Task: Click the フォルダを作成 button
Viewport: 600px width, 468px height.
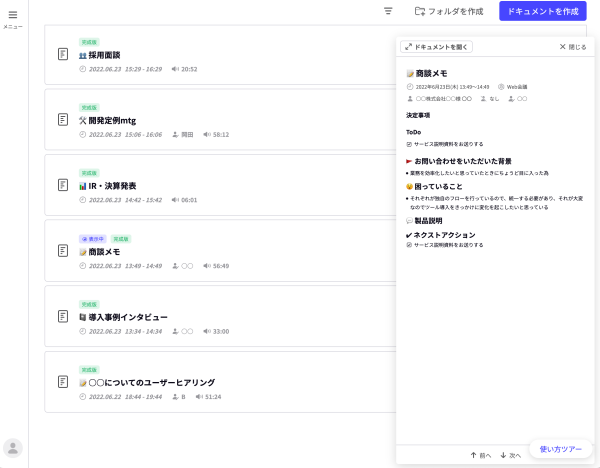Action: coord(449,11)
